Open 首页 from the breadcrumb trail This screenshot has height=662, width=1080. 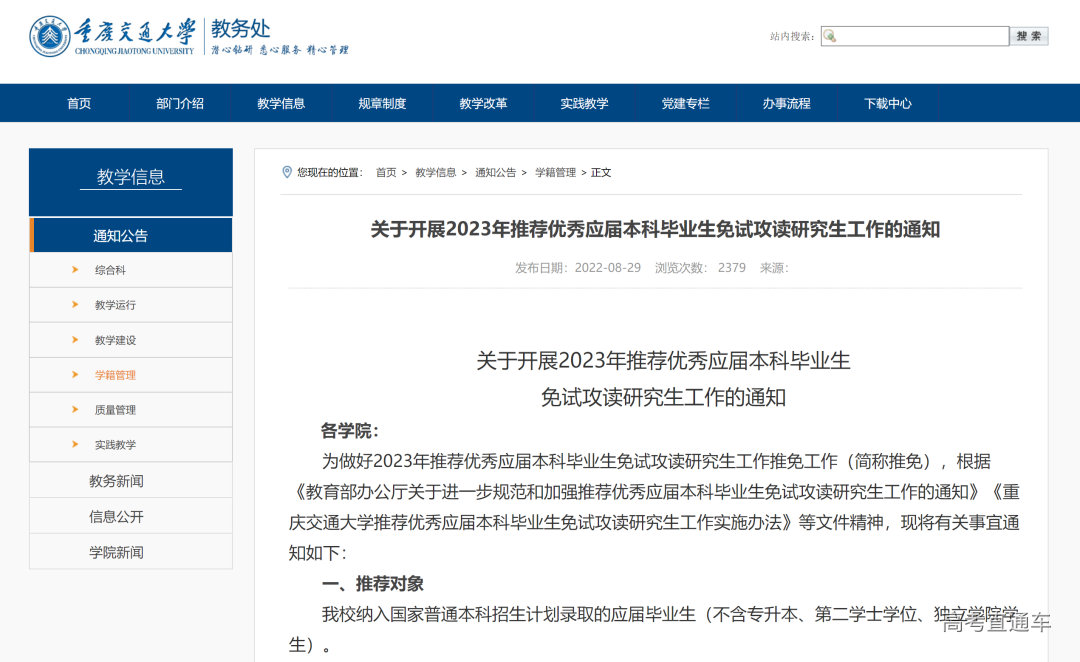click(385, 171)
